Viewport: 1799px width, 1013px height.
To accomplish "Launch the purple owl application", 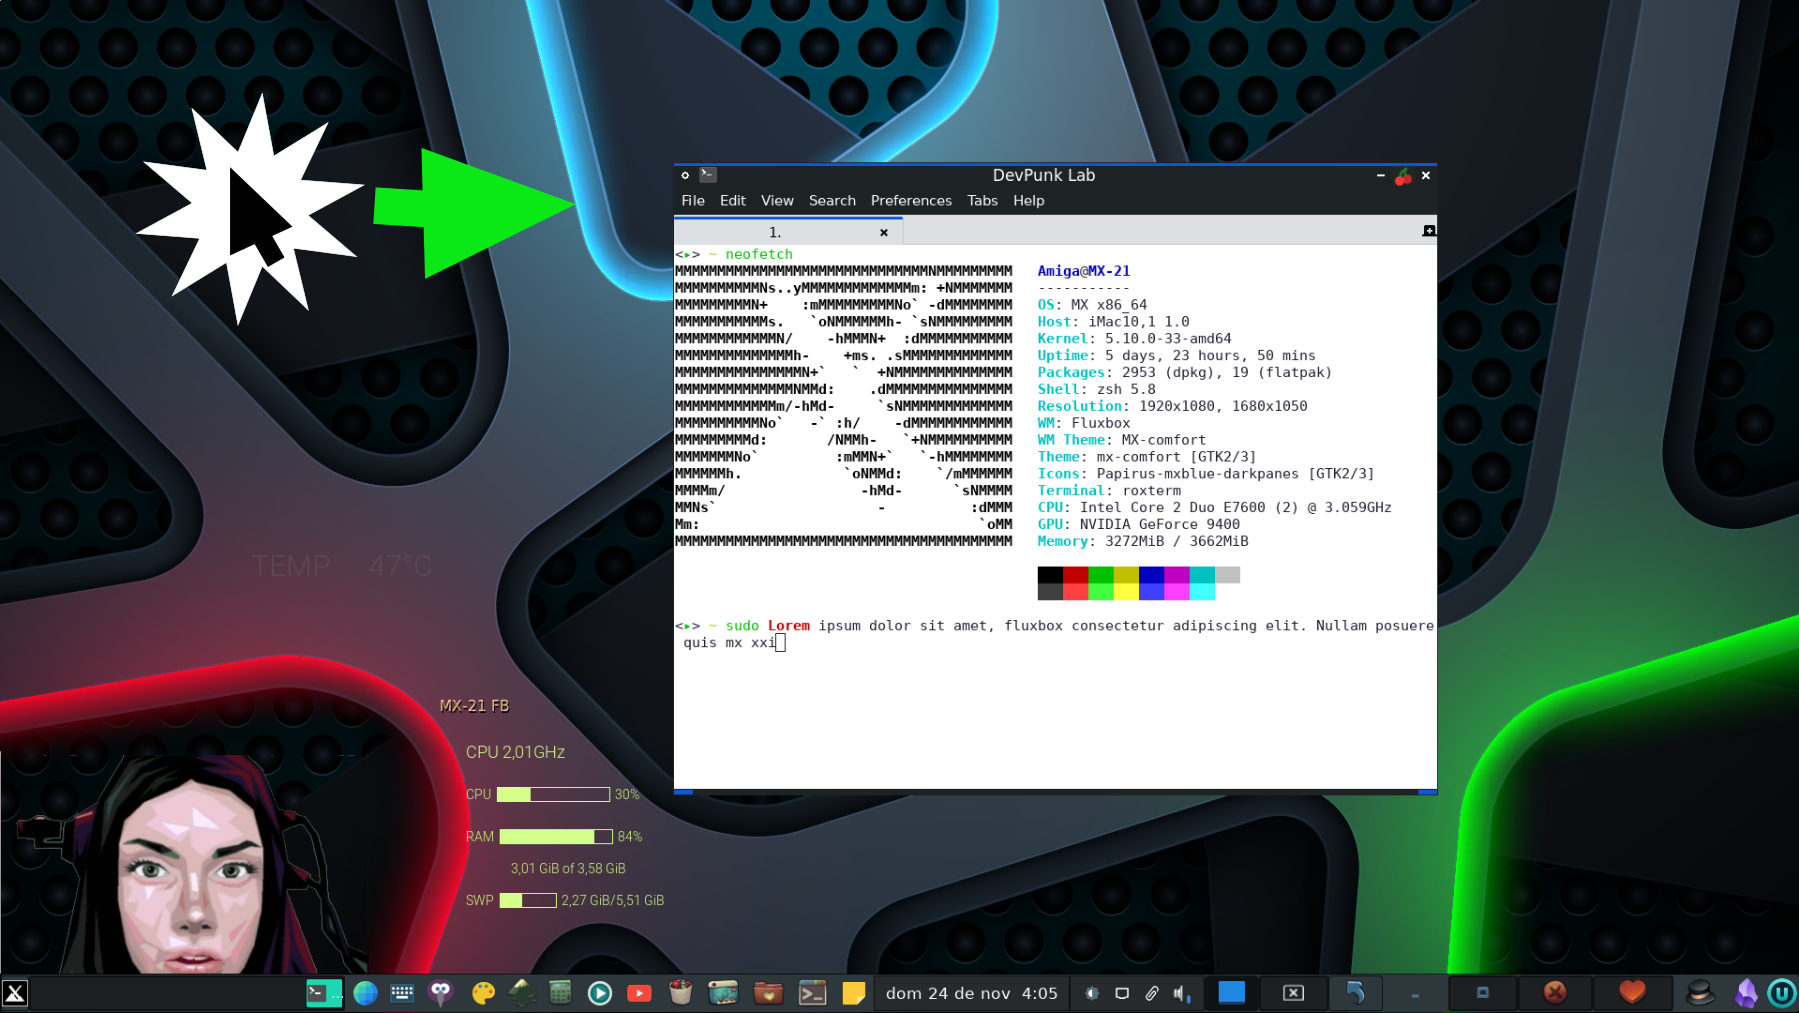I will click(x=441, y=993).
